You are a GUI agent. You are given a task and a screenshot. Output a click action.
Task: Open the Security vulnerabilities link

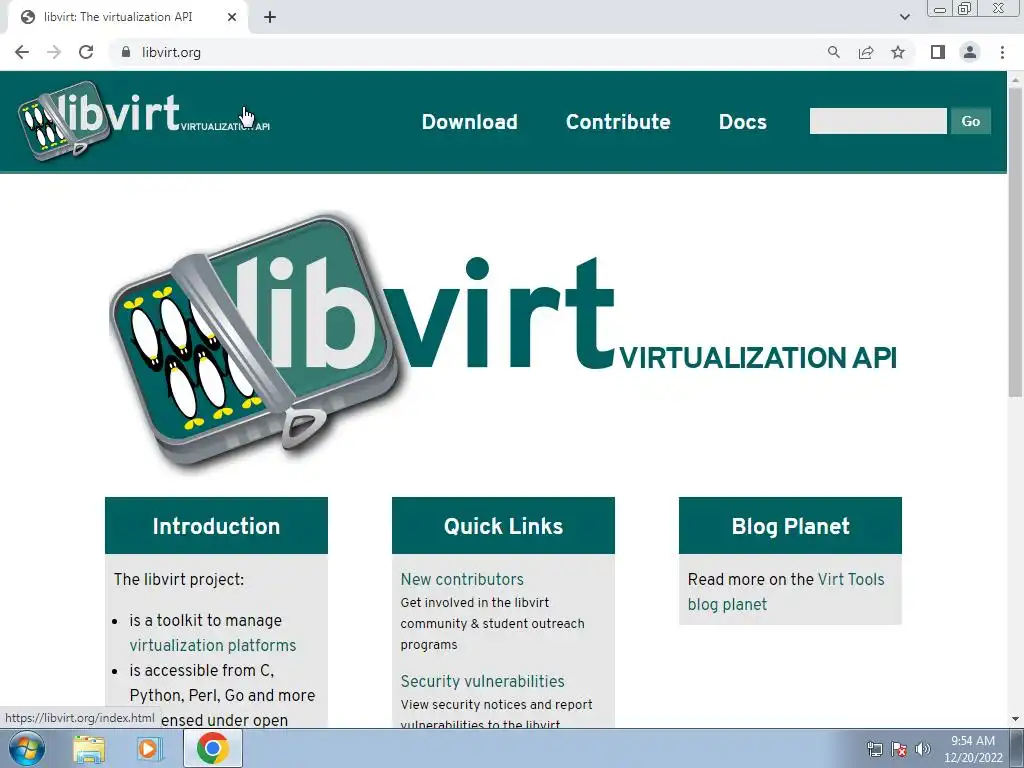(x=482, y=681)
